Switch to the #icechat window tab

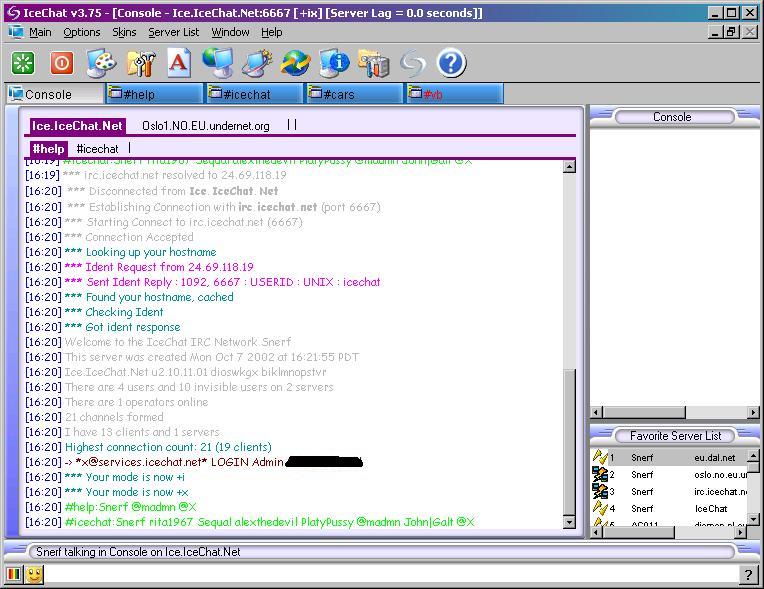tap(254, 94)
